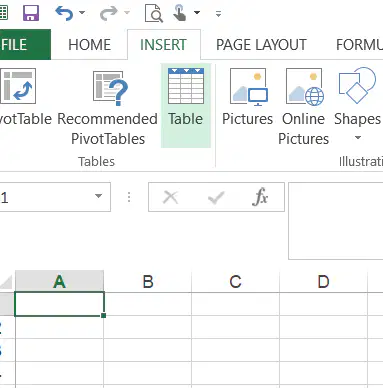Insert Pictures from this device

click(x=248, y=97)
